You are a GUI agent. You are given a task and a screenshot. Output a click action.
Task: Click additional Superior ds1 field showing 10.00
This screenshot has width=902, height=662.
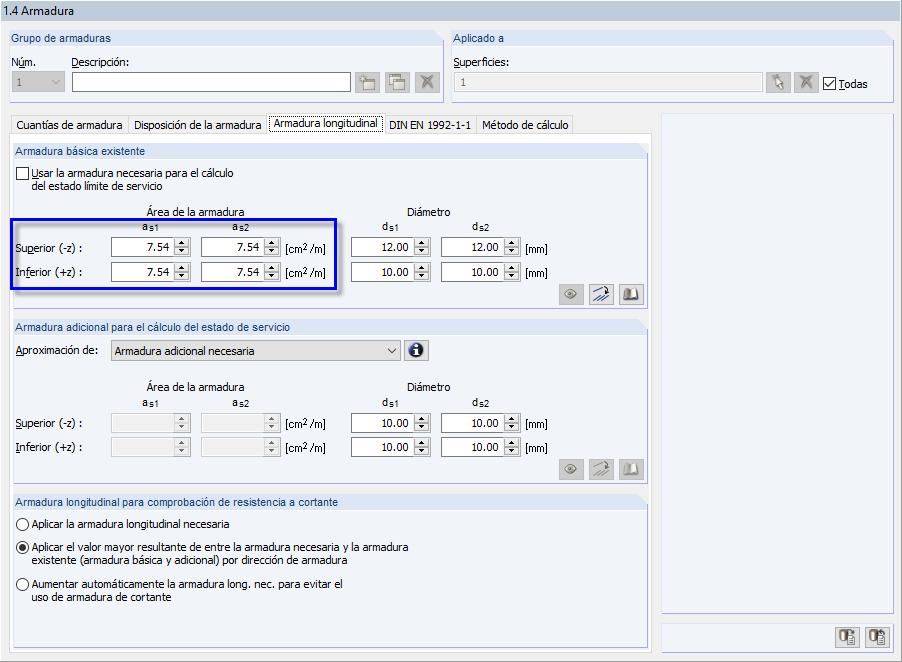click(383, 423)
